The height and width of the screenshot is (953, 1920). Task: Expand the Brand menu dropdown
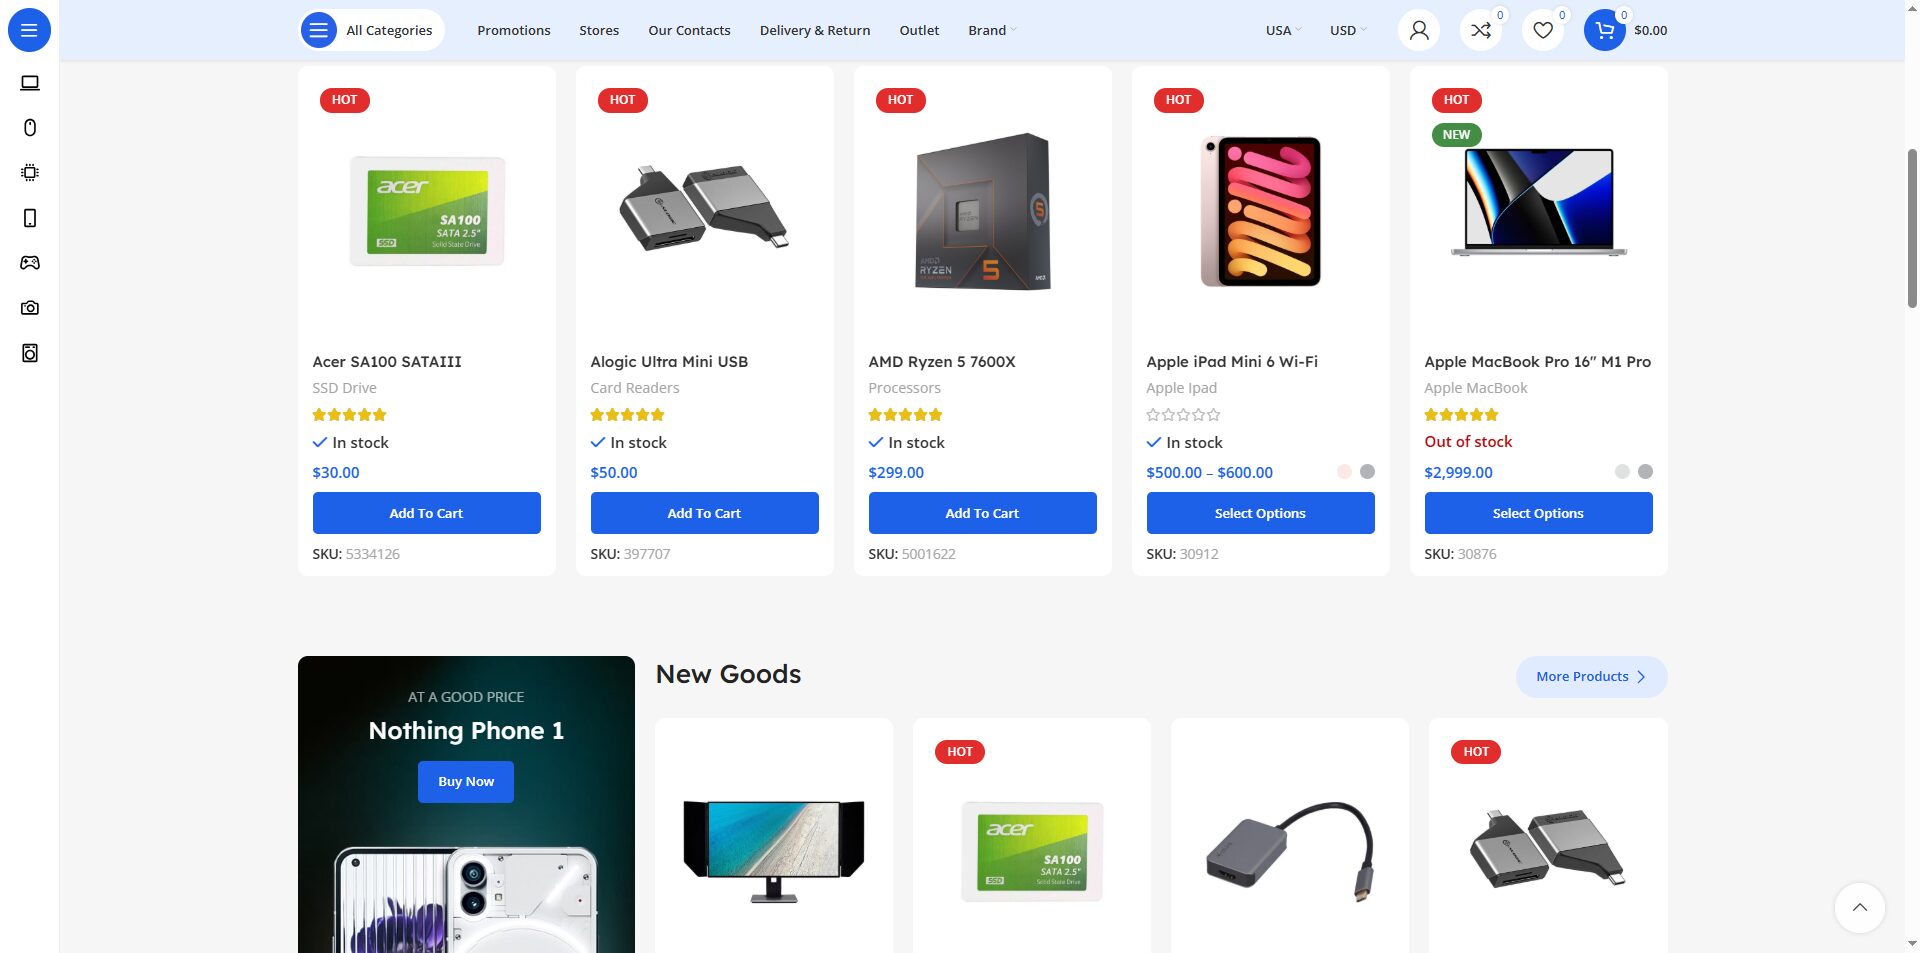point(991,30)
